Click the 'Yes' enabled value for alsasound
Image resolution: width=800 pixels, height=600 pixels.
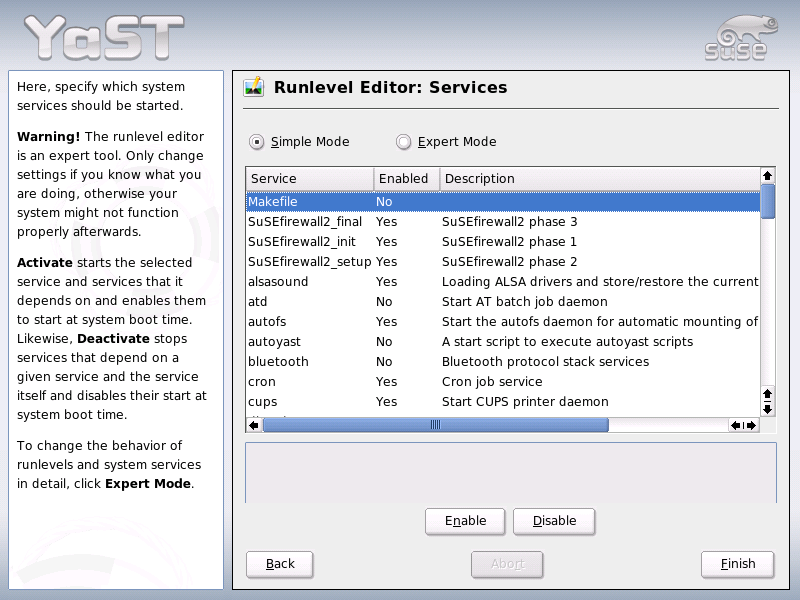[x=386, y=281]
